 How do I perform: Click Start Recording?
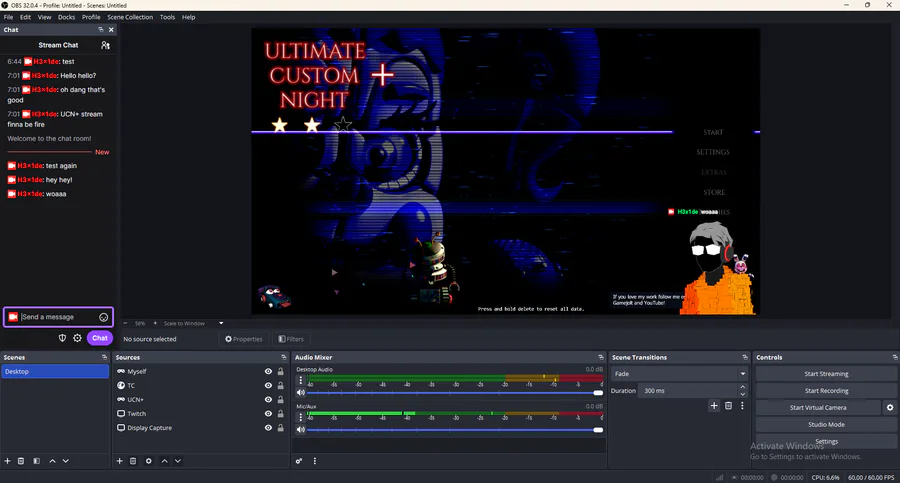pyautogui.click(x=826, y=391)
